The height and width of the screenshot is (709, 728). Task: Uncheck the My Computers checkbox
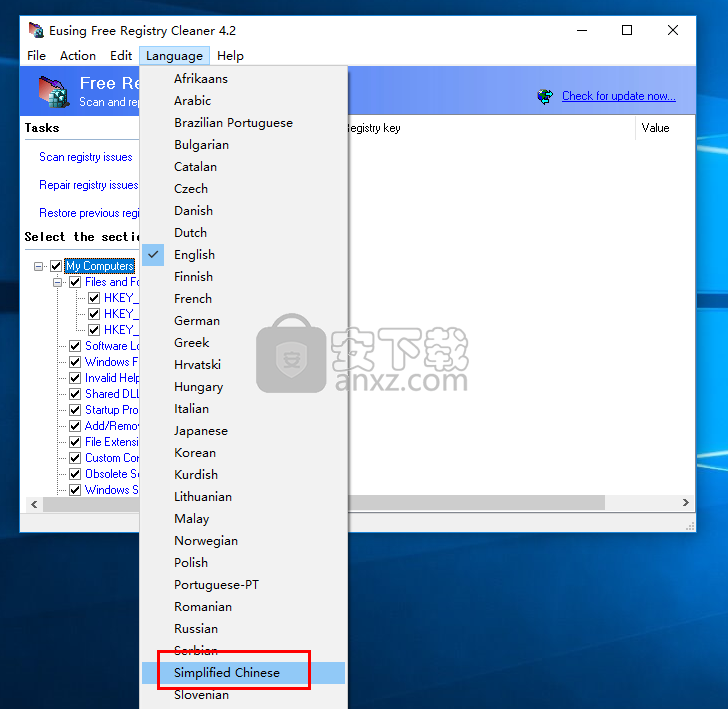[56, 266]
